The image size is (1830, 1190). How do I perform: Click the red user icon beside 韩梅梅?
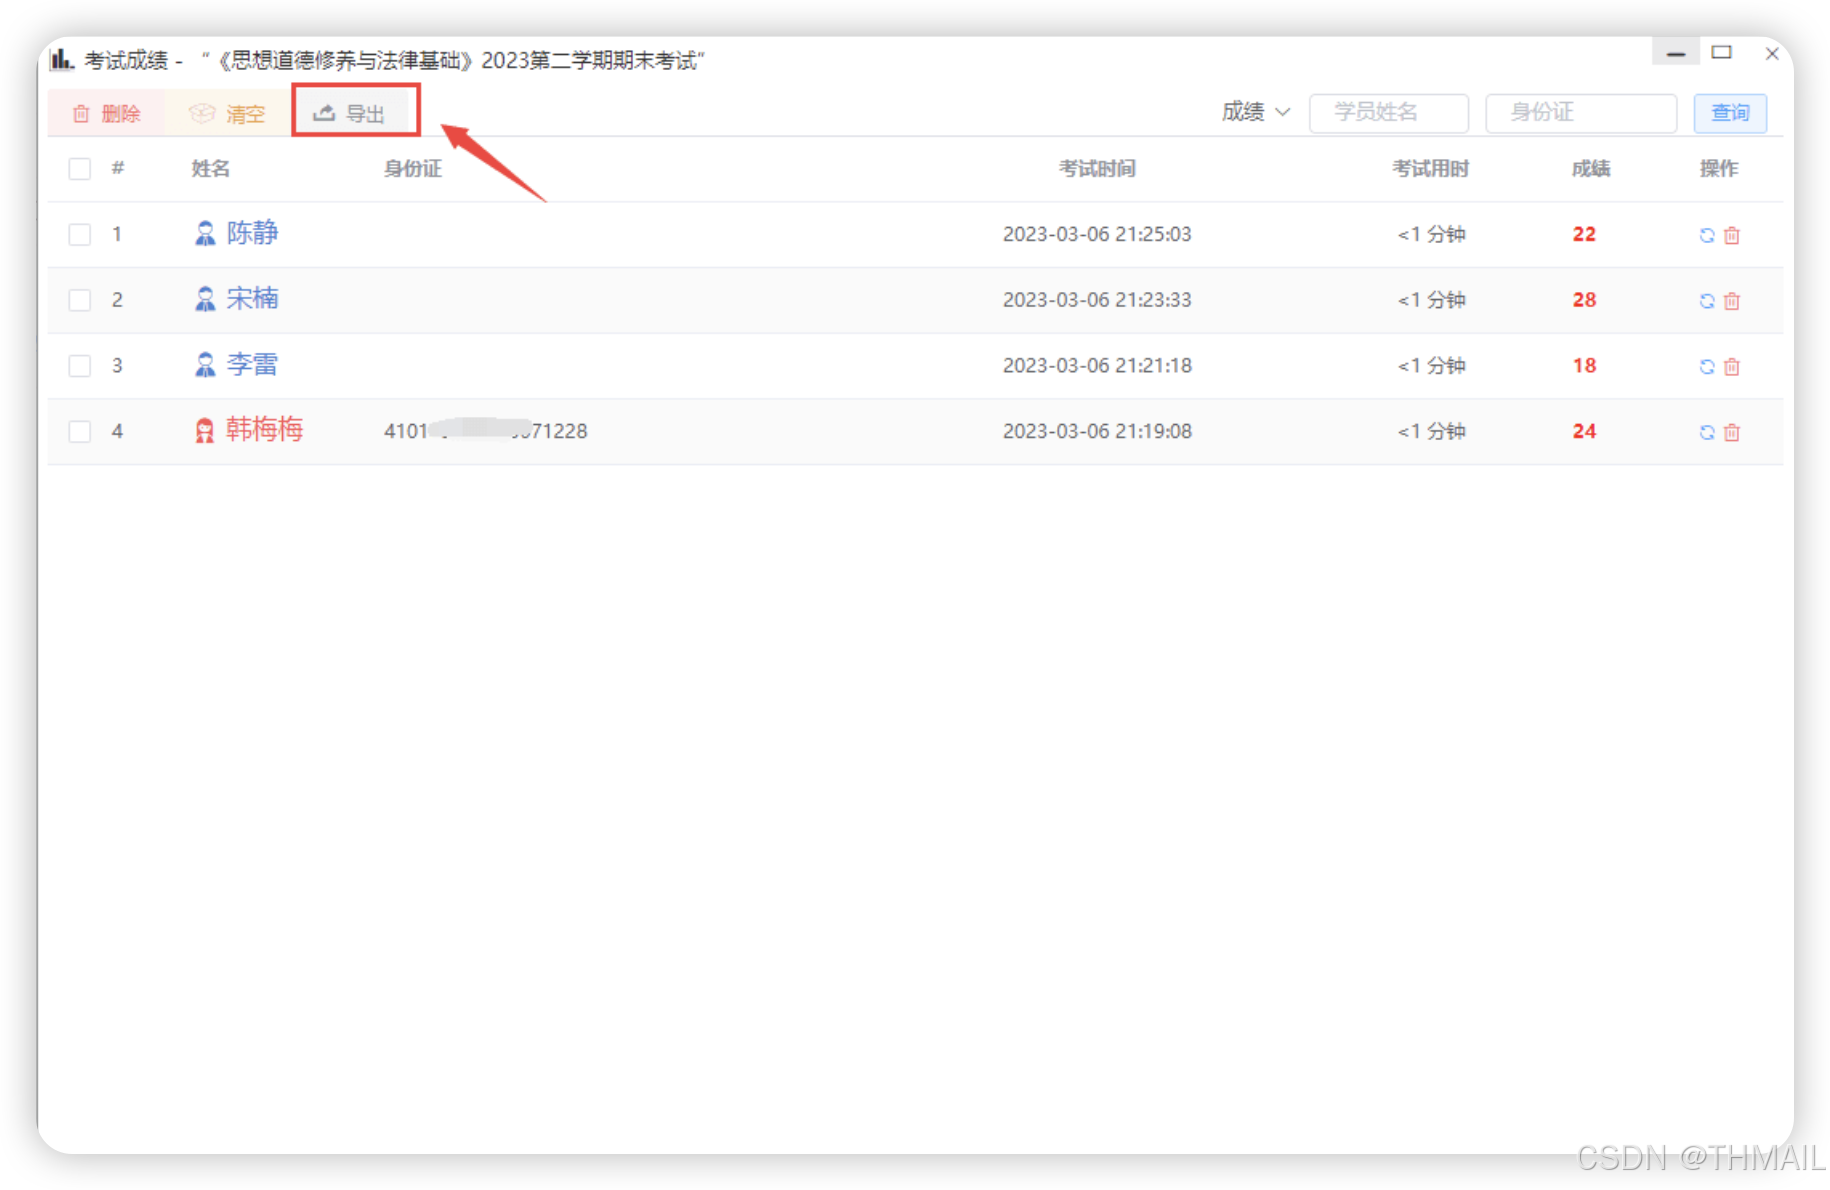click(205, 431)
